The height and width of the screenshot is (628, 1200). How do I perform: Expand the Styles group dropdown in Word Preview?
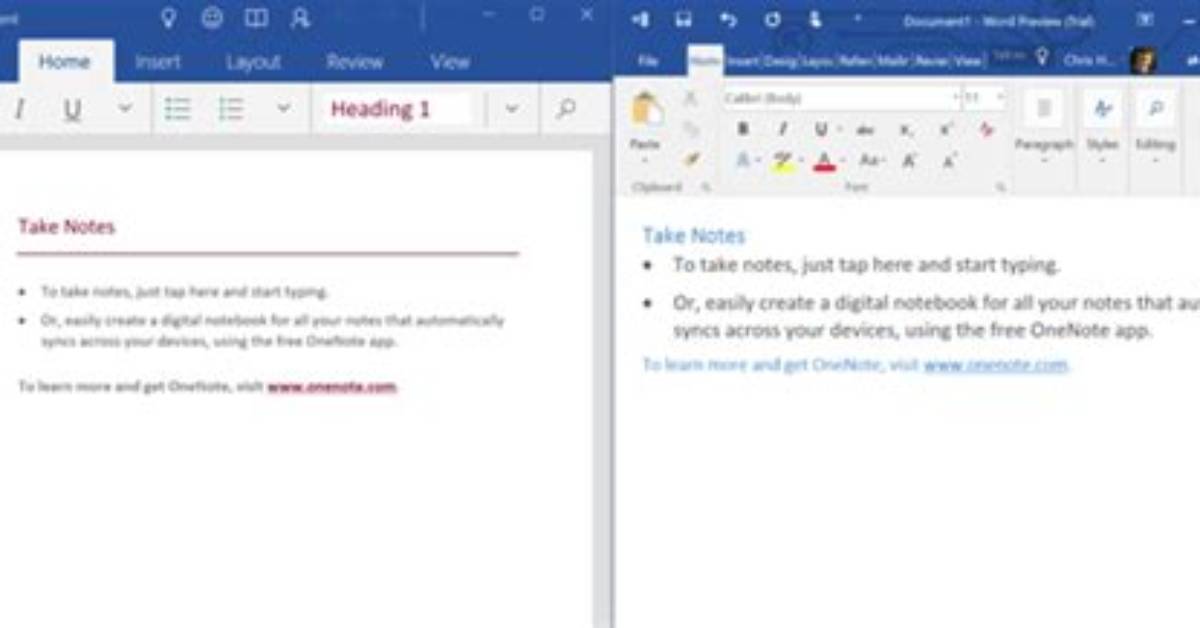pos(1102,160)
